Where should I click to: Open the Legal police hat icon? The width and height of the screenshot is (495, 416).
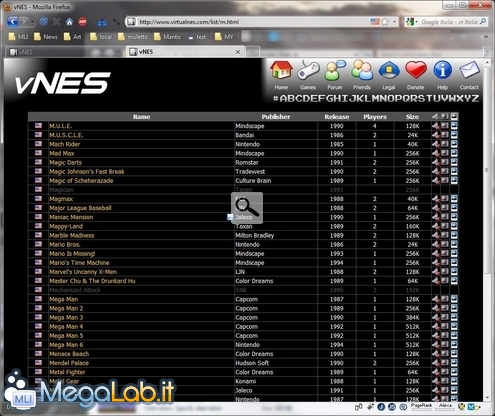coord(389,70)
